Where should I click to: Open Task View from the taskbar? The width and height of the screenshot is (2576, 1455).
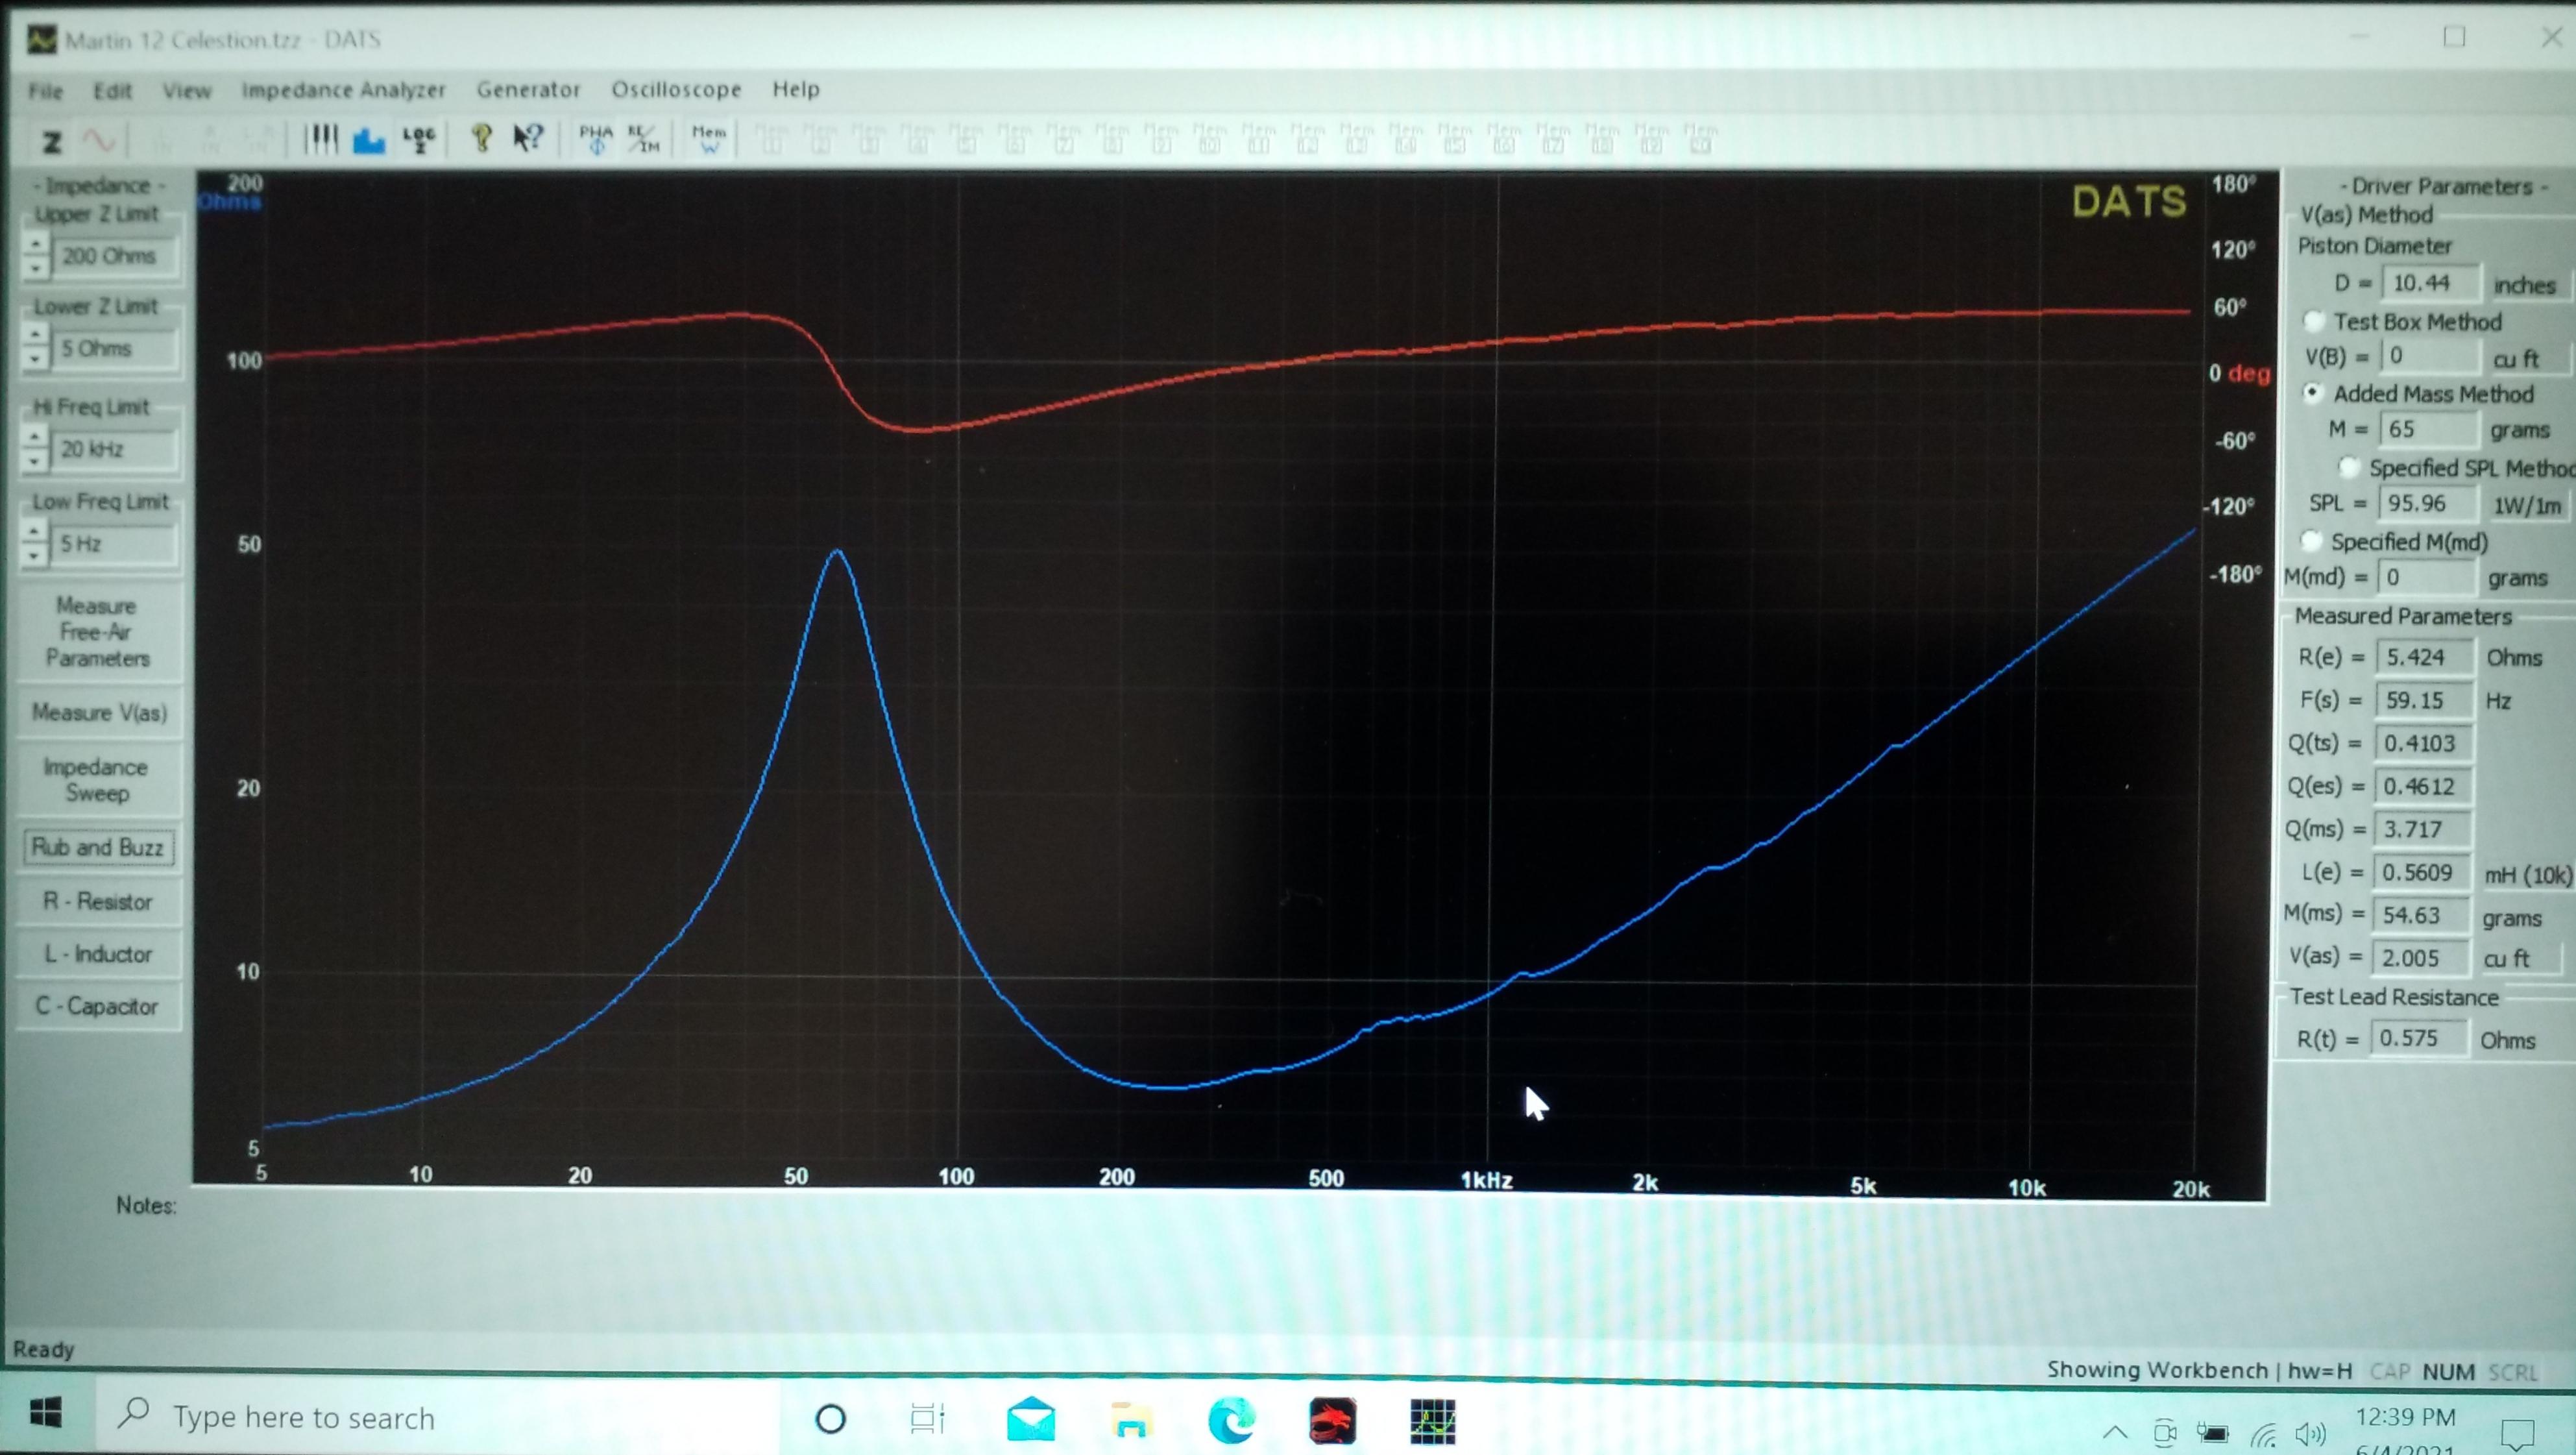(927, 1418)
